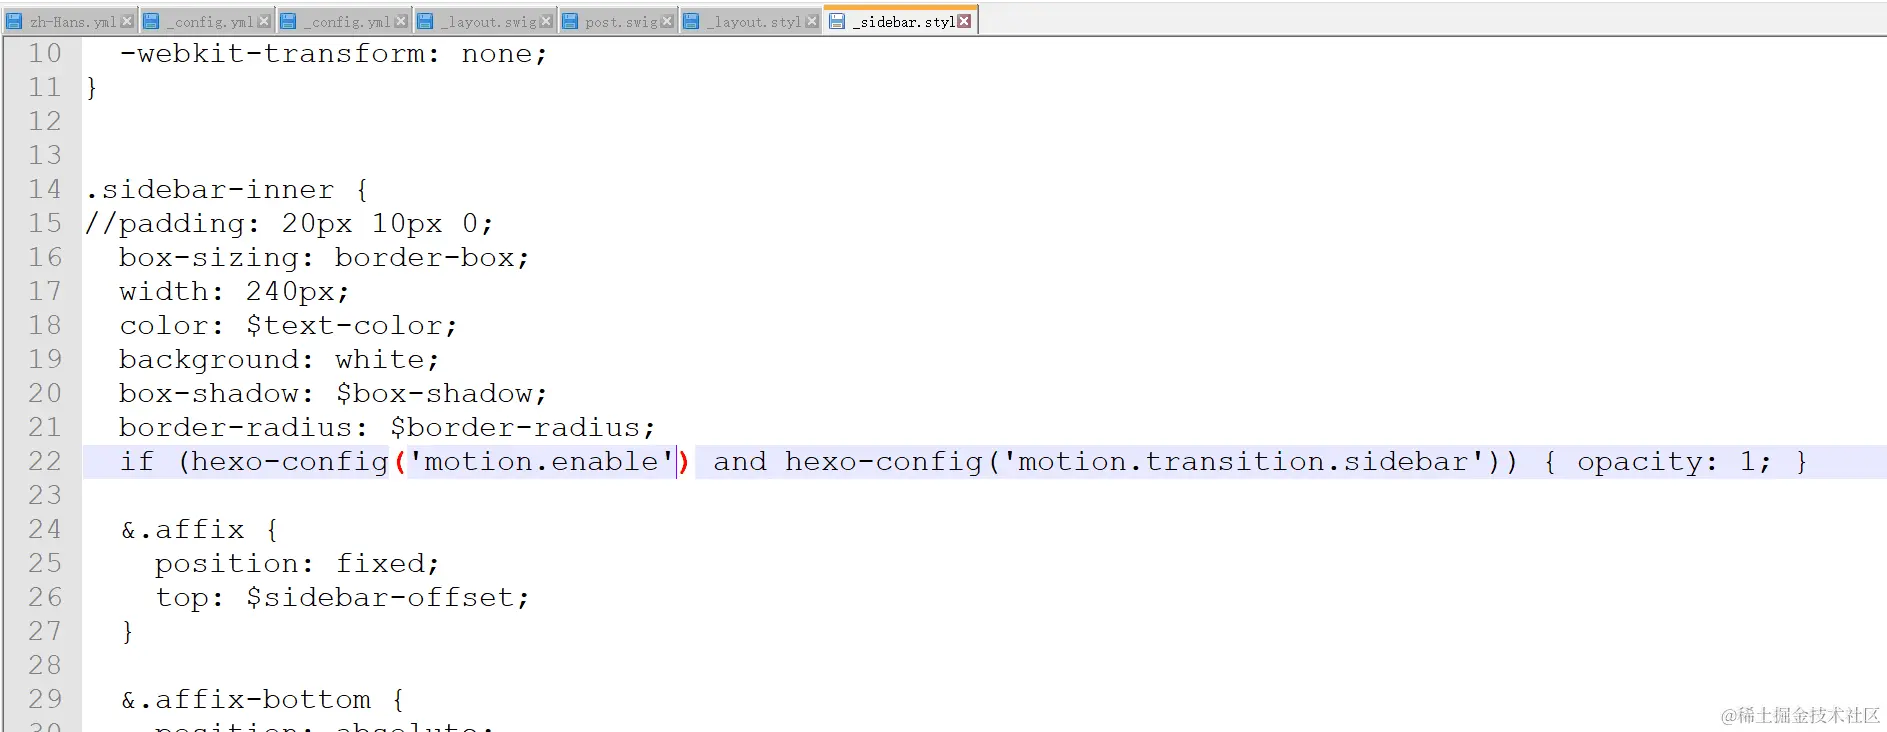This screenshot has height=732, width=1887.
Task: Click line number 12 in the margin
Action: click(45, 121)
